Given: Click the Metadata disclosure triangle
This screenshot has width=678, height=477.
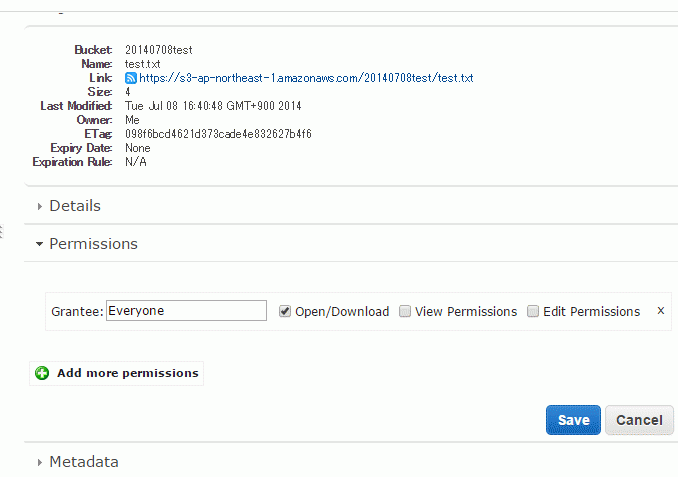Looking at the screenshot, I should [x=39, y=462].
